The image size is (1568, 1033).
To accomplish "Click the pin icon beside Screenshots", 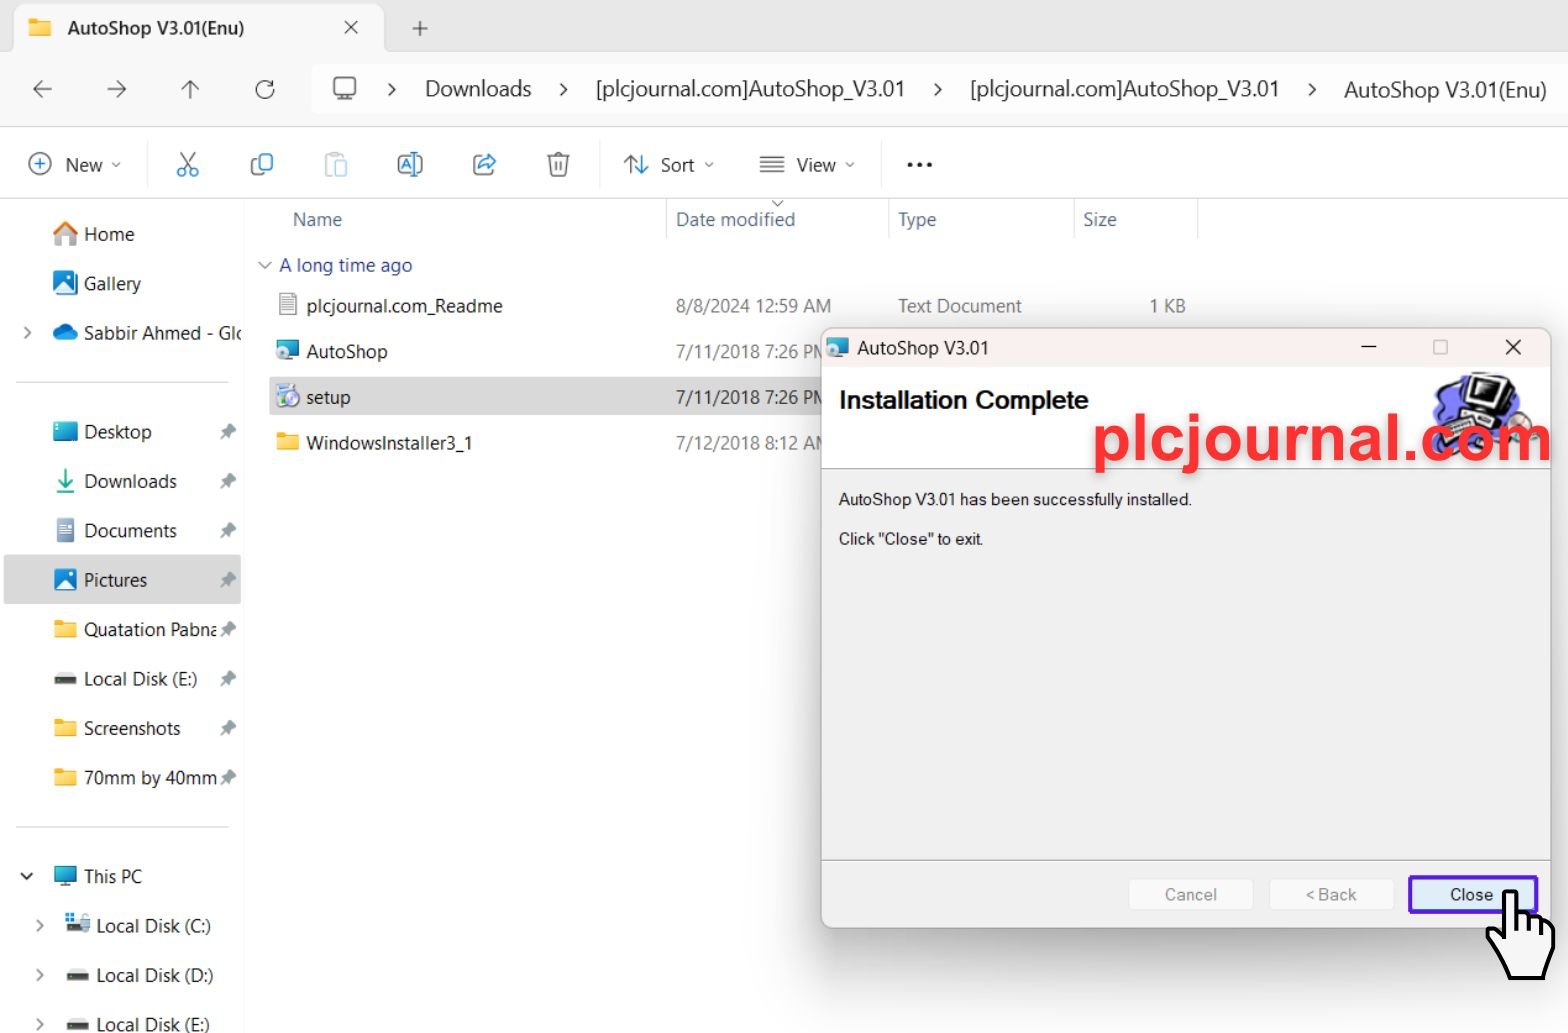I will click(x=228, y=728).
